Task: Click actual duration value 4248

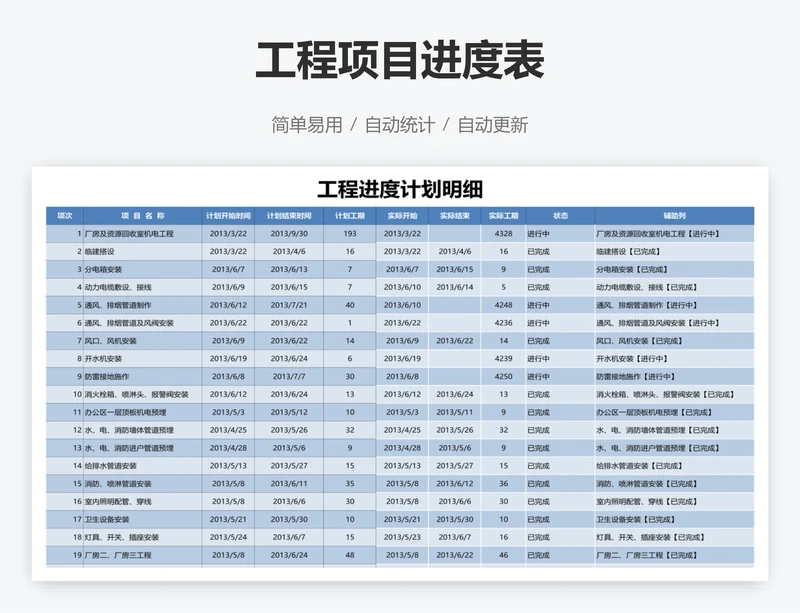Action: 503,305
